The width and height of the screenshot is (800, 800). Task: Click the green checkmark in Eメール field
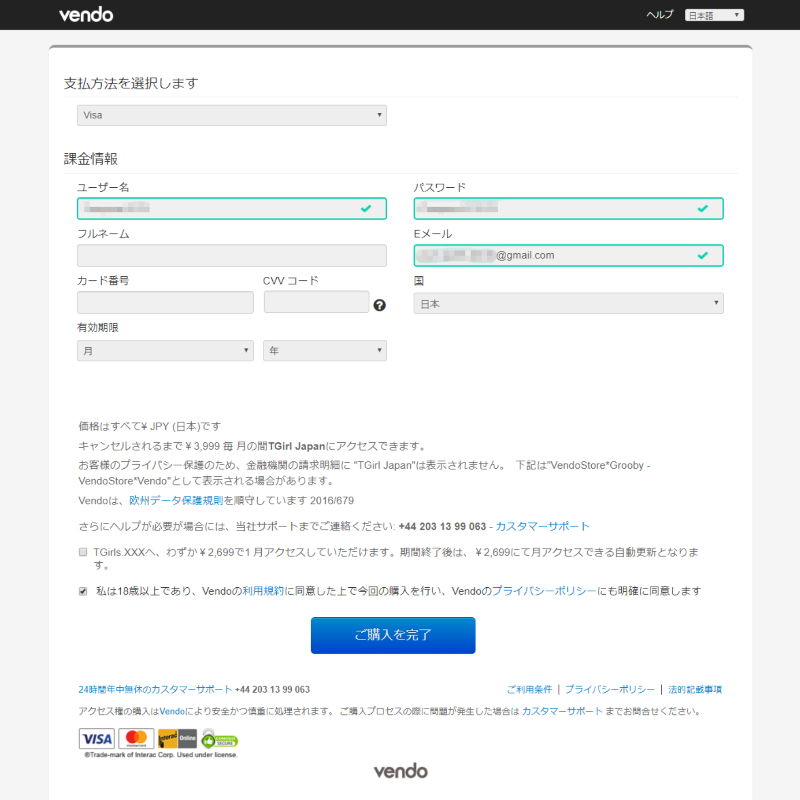tap(703, 255)
